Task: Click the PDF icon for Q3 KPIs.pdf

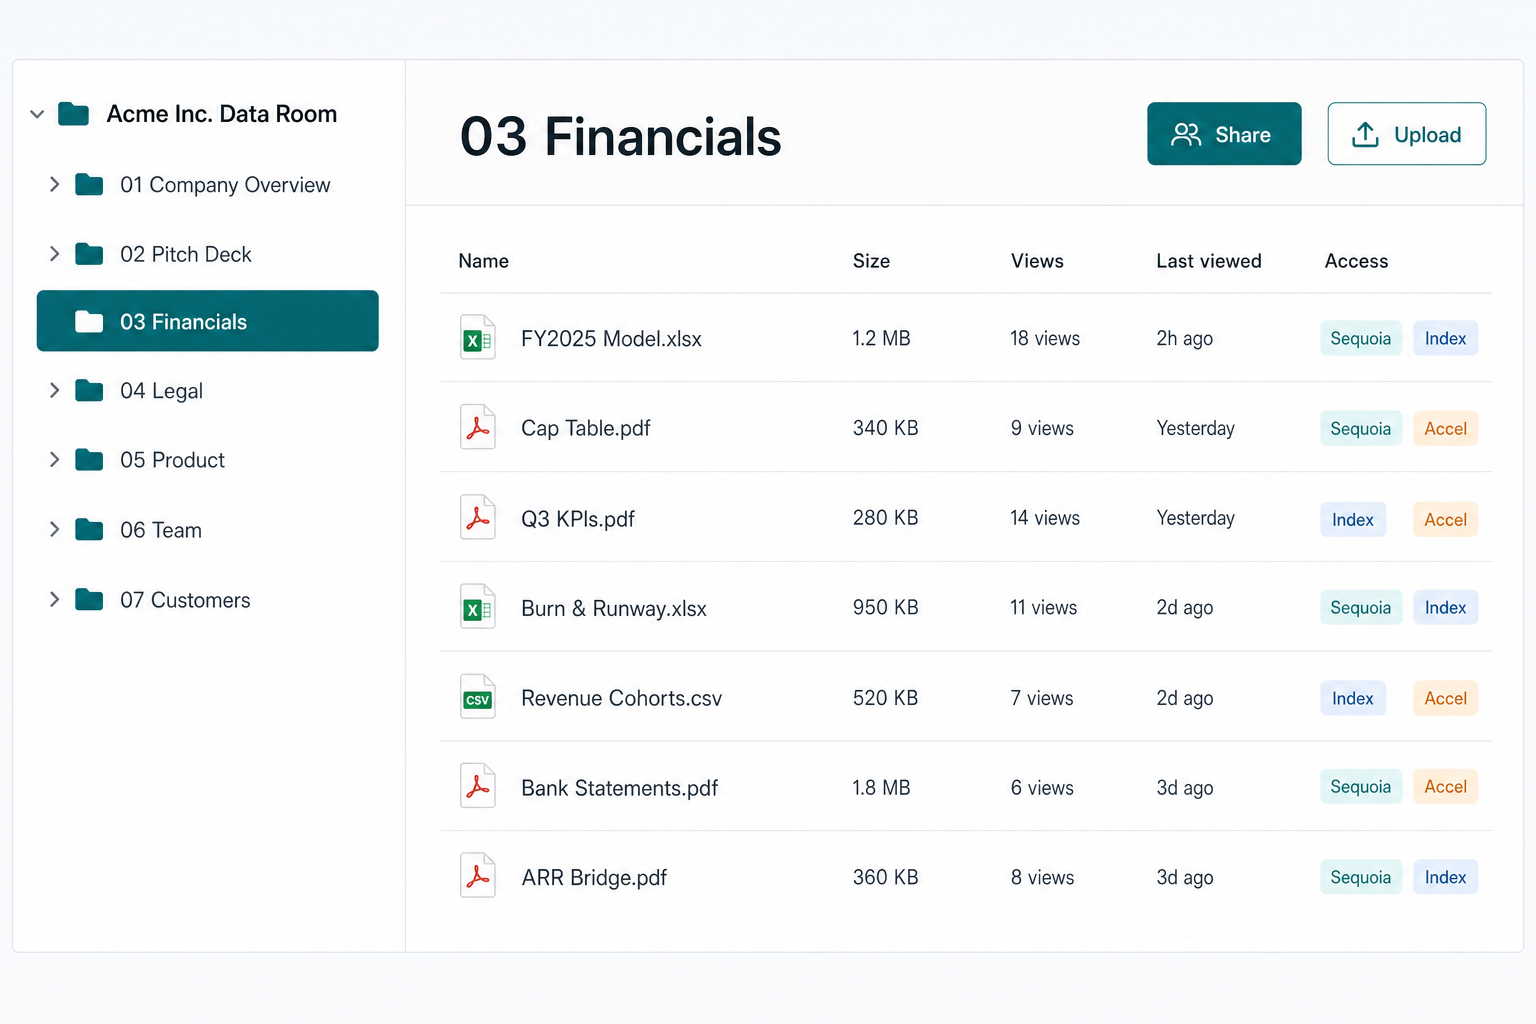Action: [x=477, y=518]
